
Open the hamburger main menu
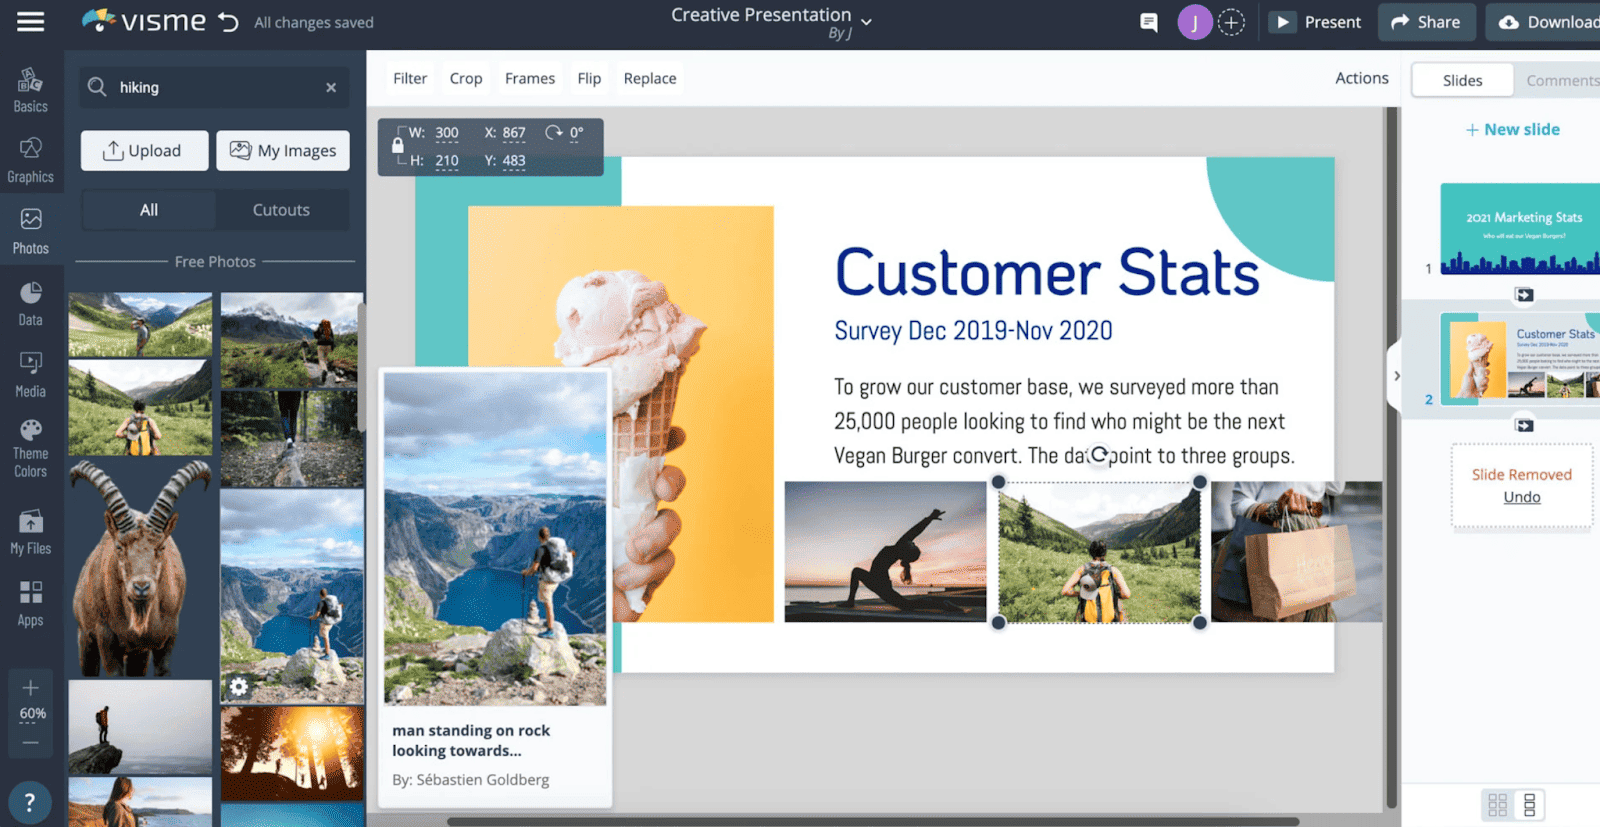coord(31,22)
